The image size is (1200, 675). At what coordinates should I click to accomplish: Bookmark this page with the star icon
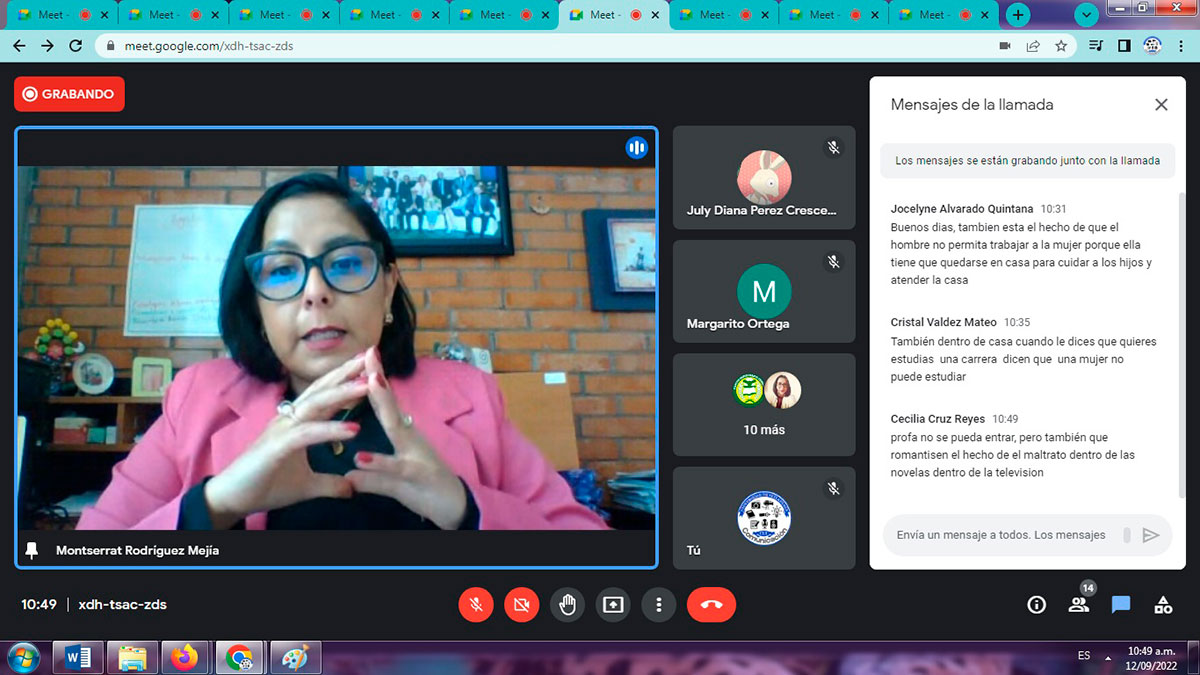(1061, 46)
